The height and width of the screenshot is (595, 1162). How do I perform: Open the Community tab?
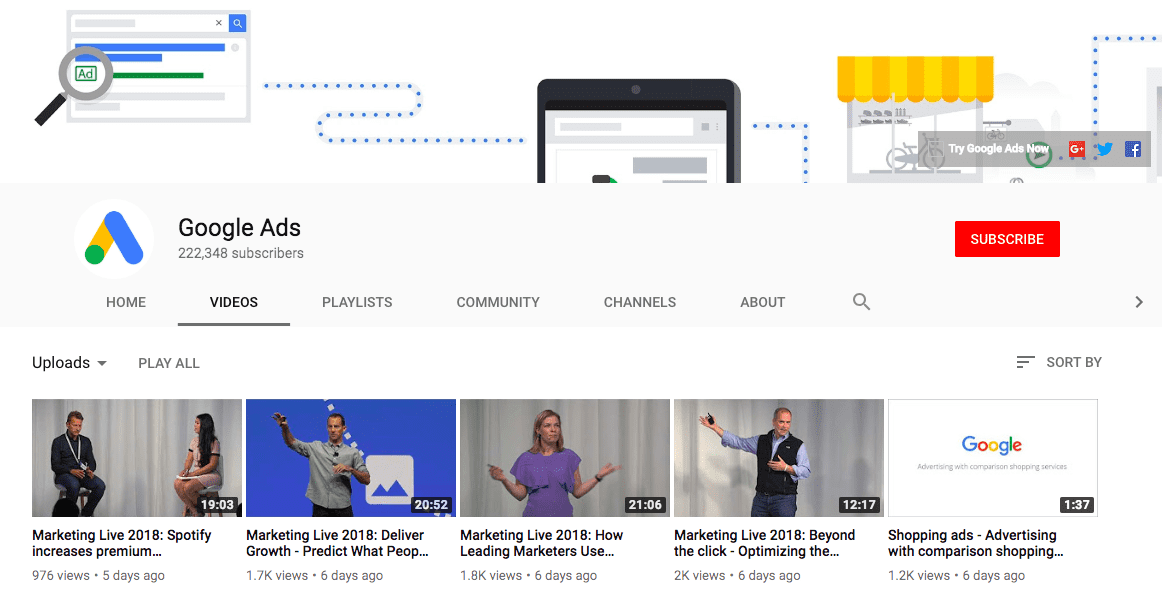(498, 302)
